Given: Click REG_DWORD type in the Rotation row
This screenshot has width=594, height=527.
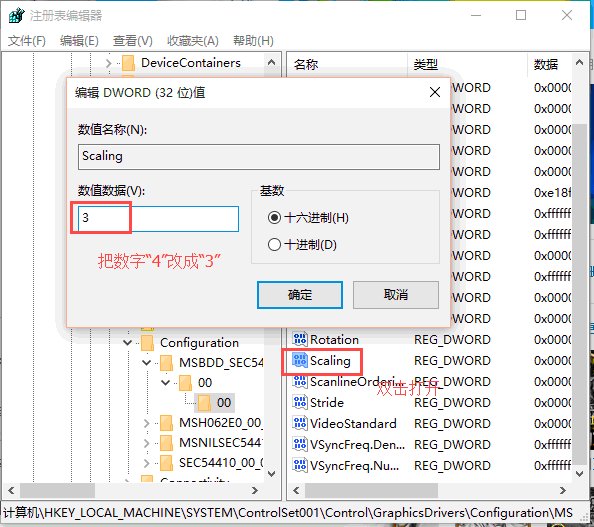Looking at the screenshot, I should tap(452, 339).
